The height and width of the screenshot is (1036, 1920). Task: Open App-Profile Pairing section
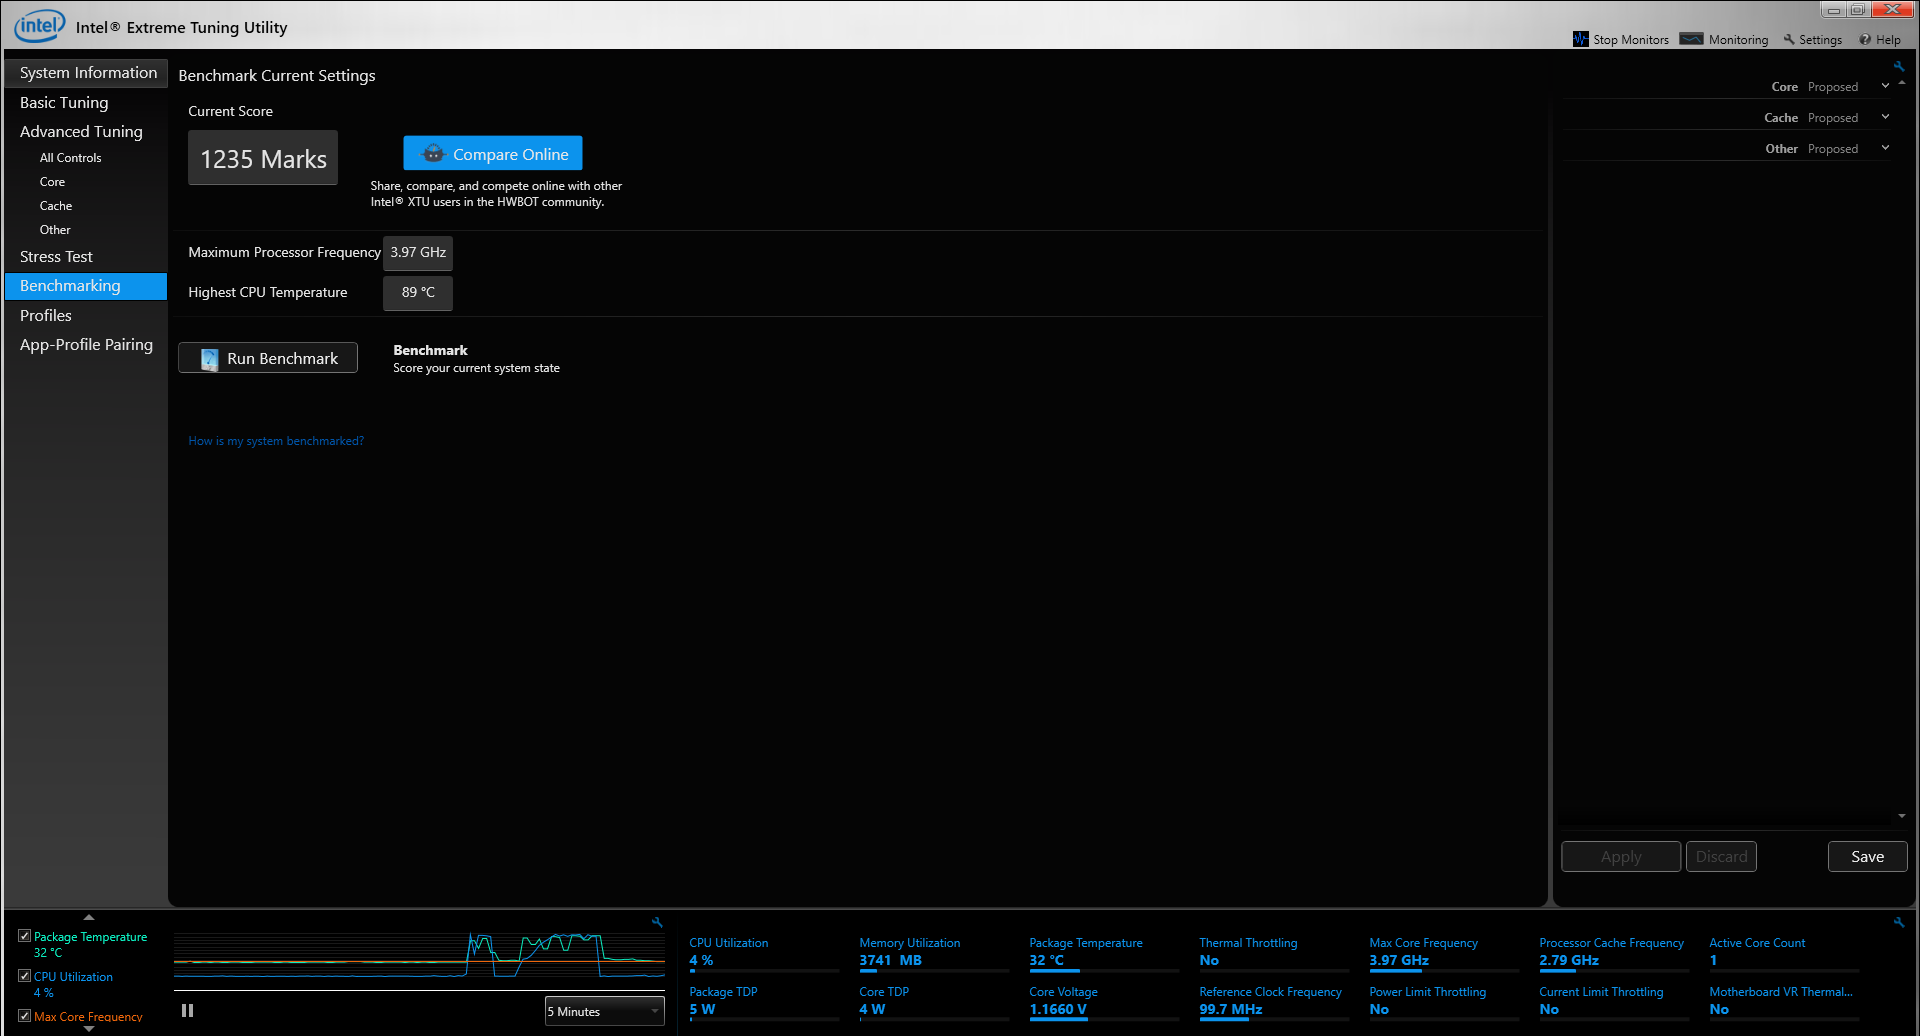(87, 344)
